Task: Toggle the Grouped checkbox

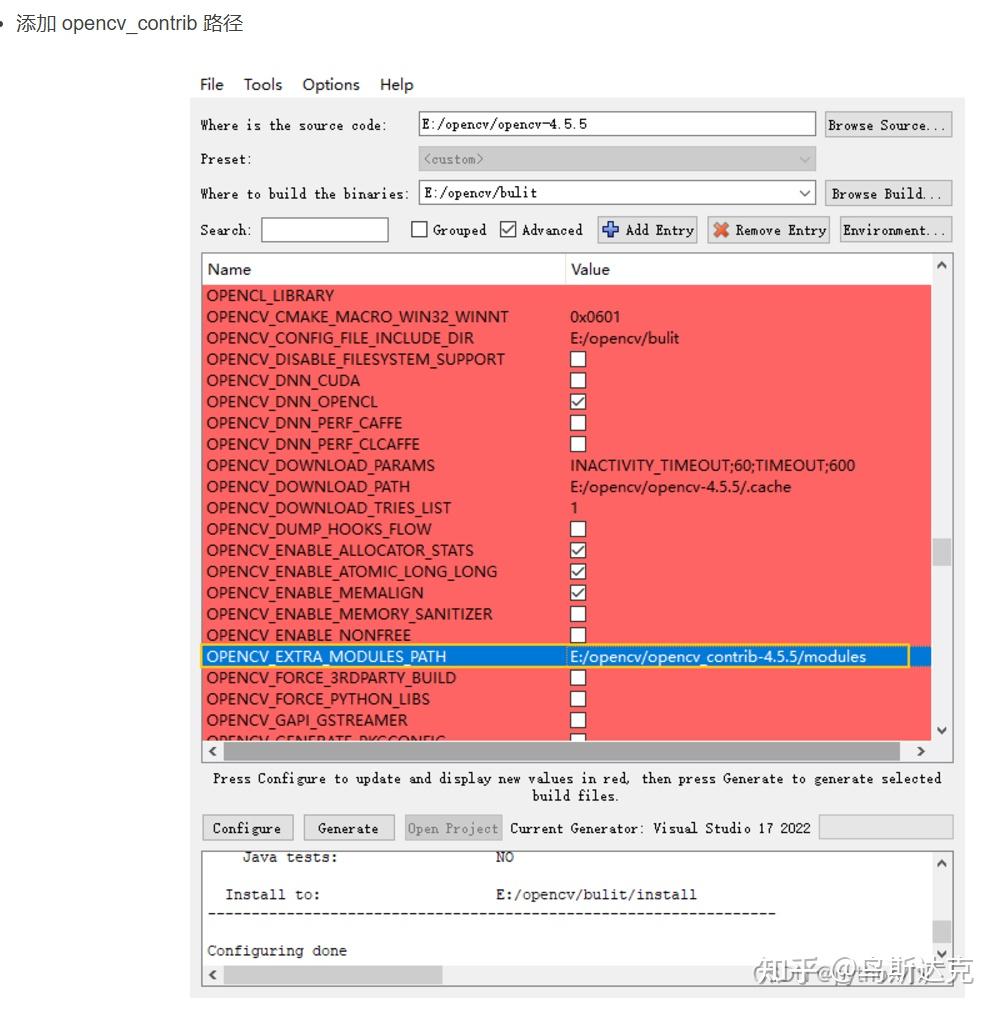Action: [418, 229]
